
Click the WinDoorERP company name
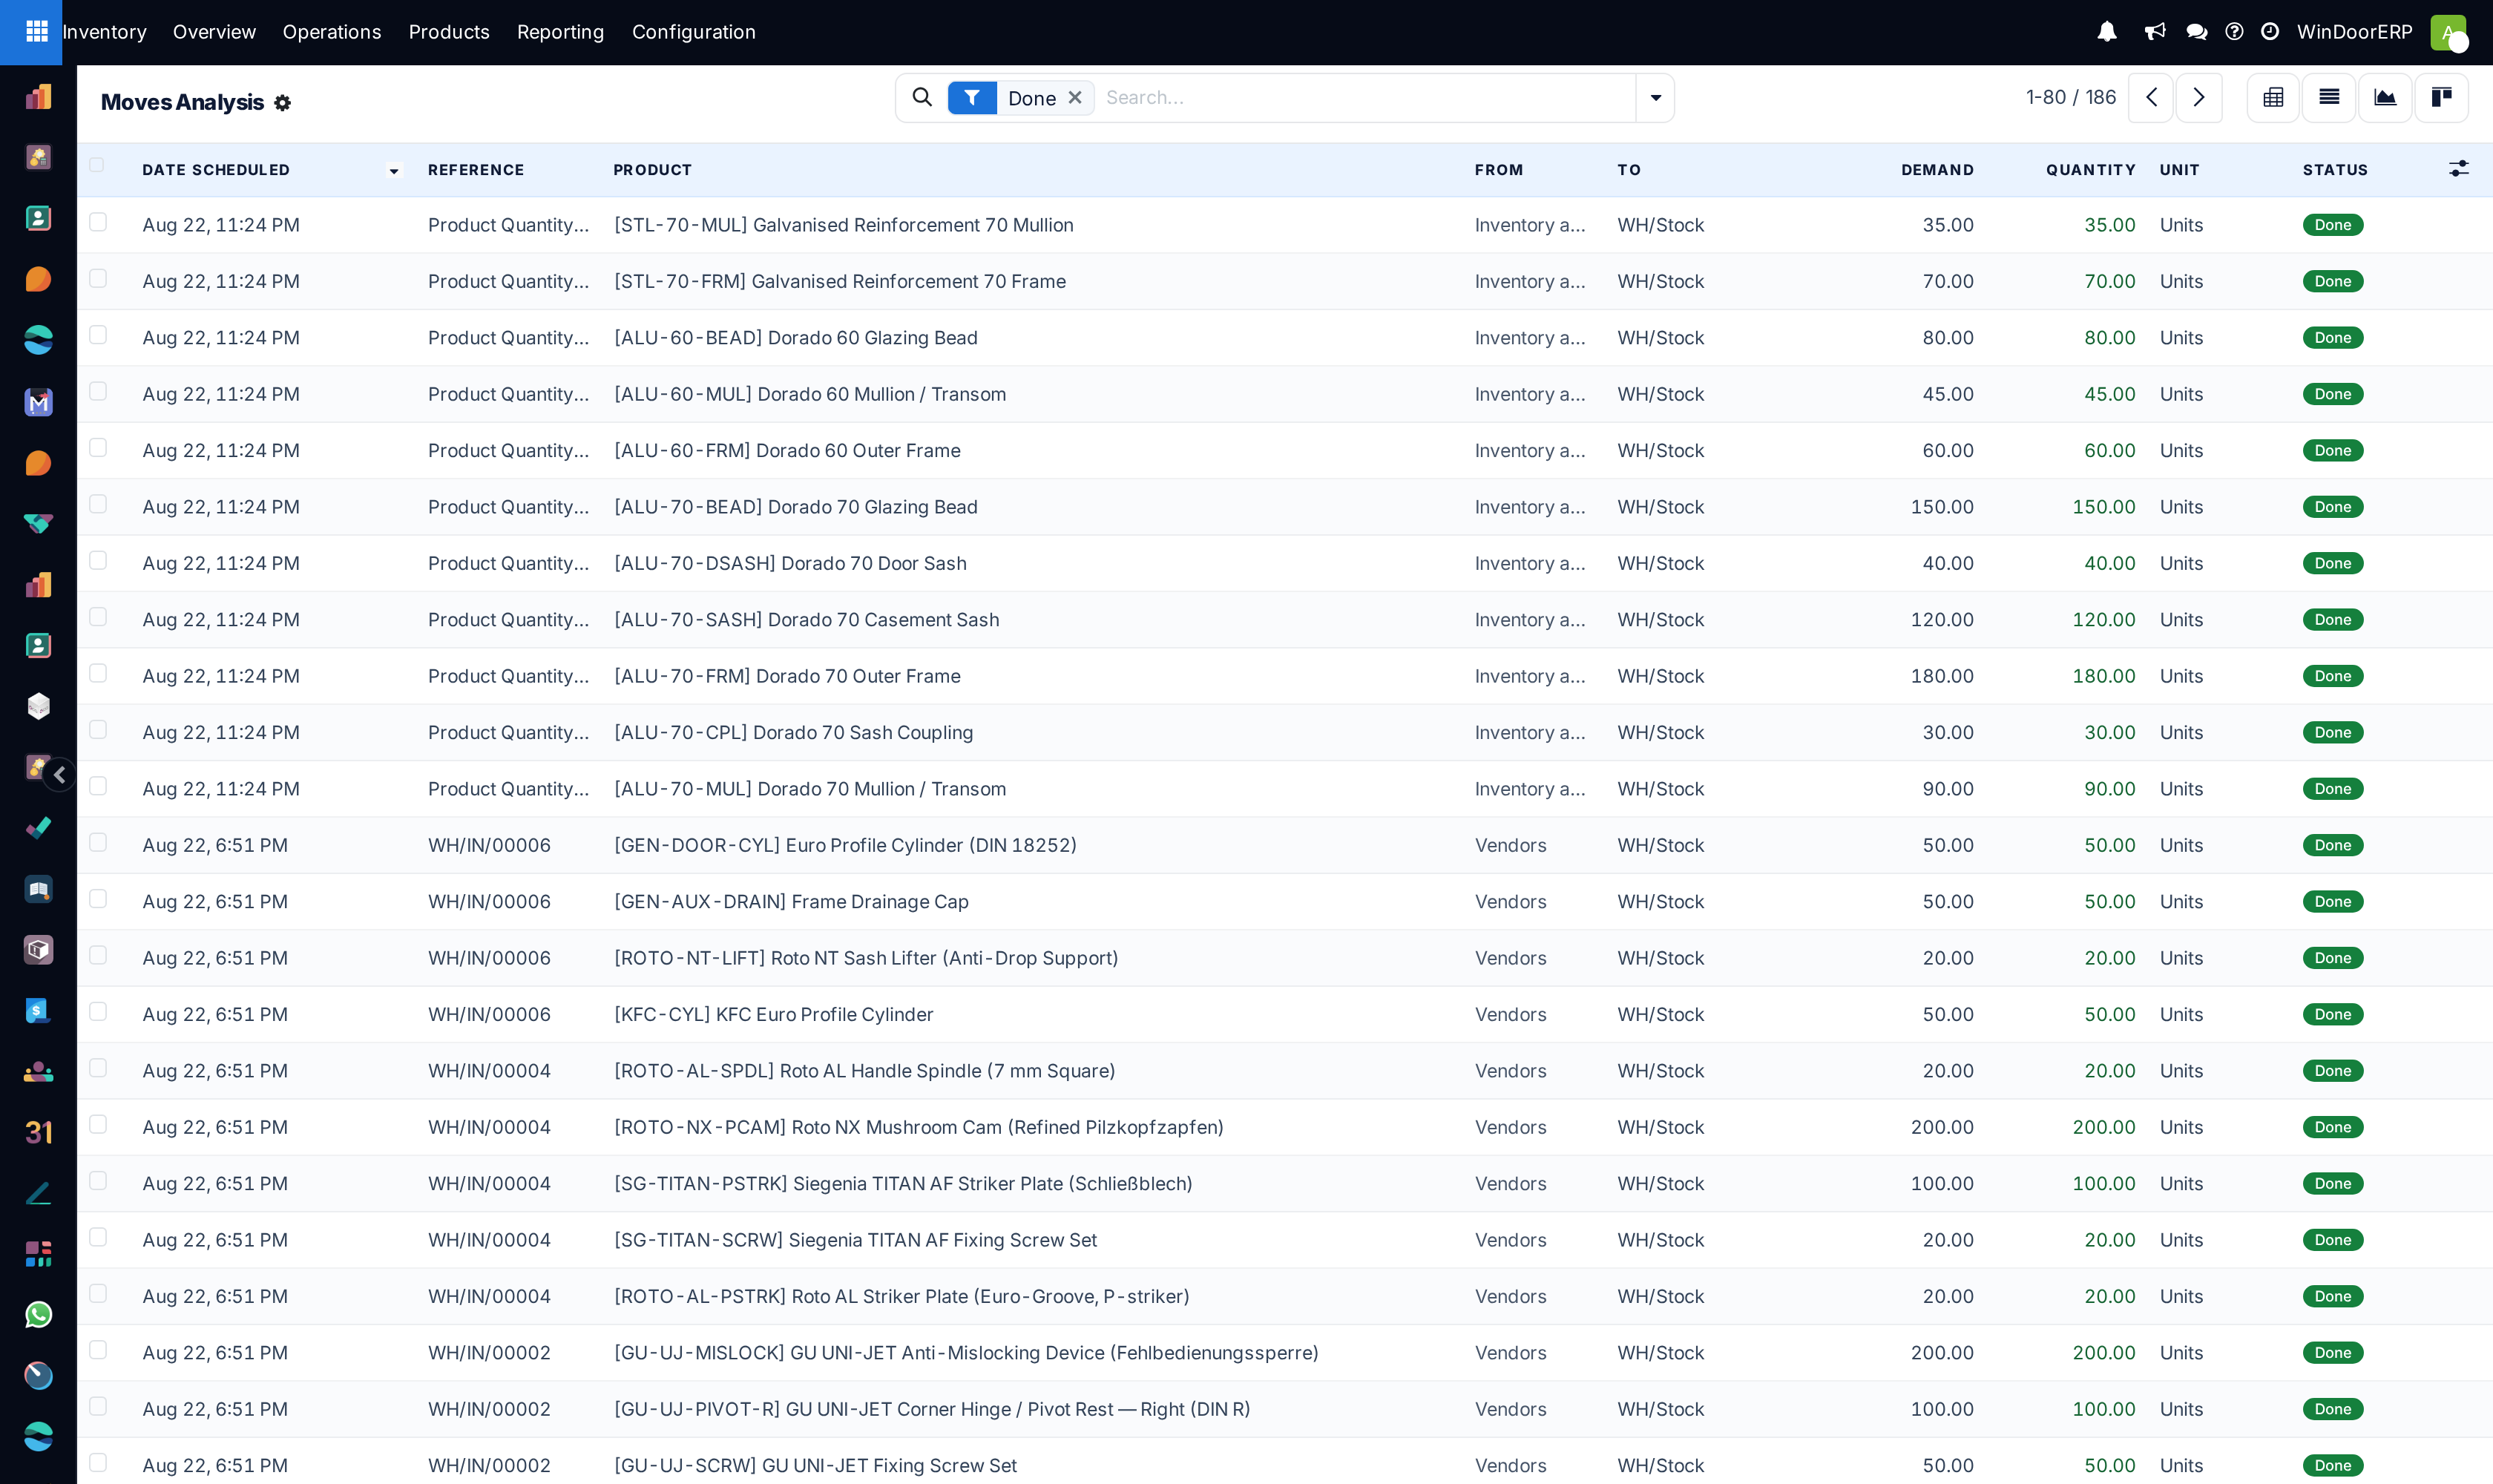(x=2354, y=32)
